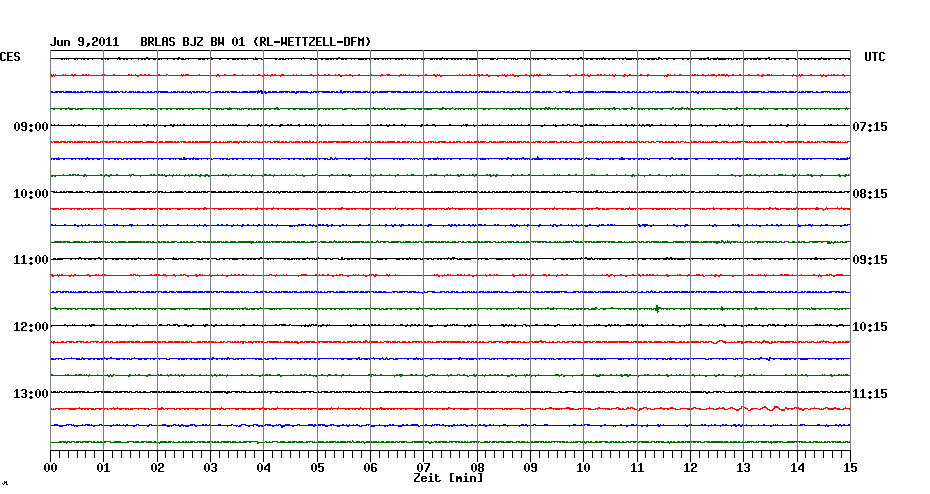Click the 07:15 UTC time label
This screenshot has height=494, width=930.
pos(869,127)
